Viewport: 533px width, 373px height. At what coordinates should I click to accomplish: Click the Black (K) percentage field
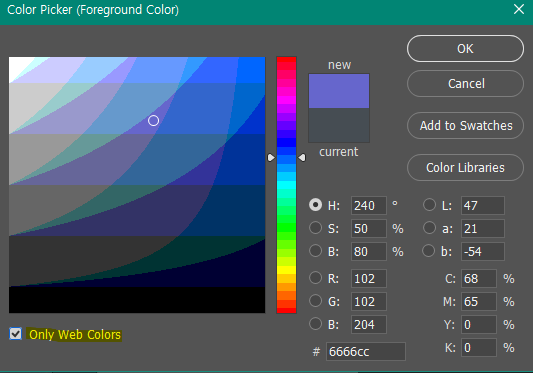[x=479, y=347]
